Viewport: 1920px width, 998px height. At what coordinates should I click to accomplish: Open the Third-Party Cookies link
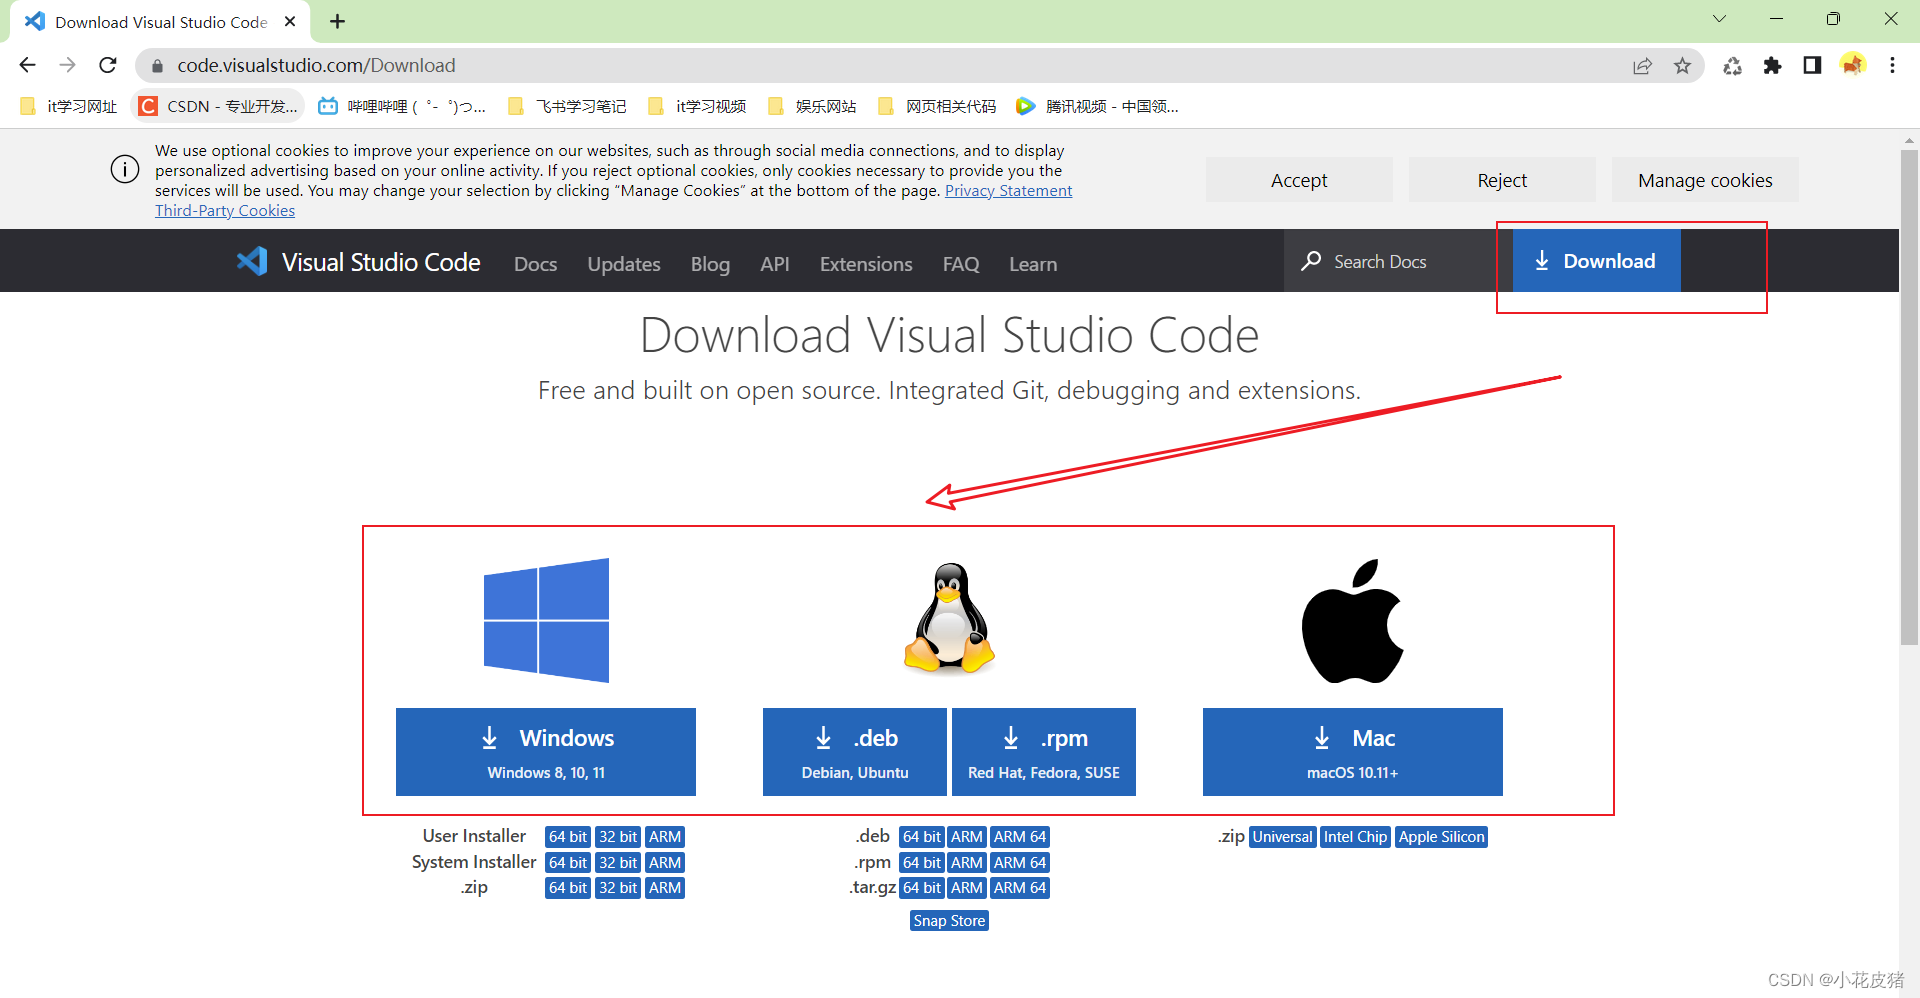pos(225,210)
